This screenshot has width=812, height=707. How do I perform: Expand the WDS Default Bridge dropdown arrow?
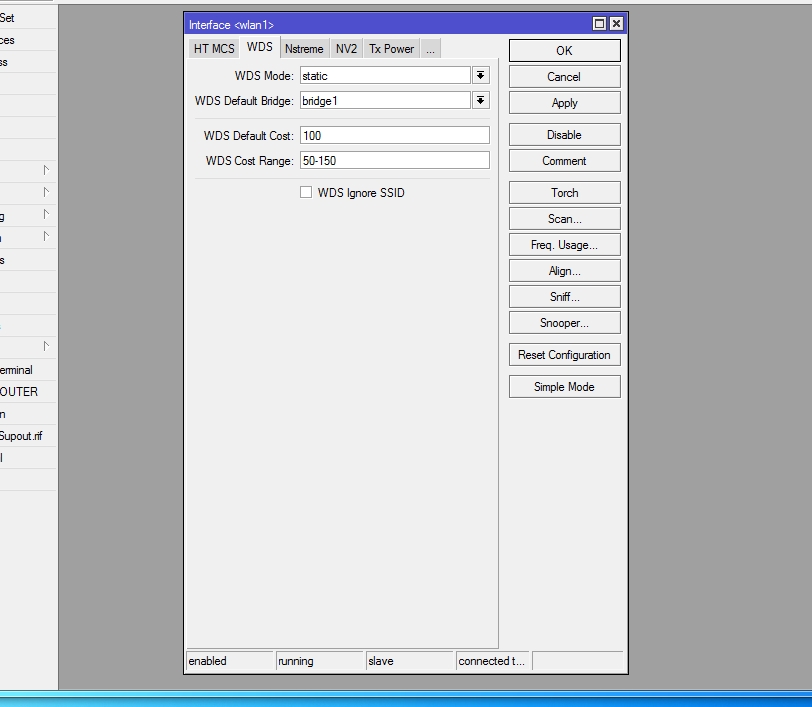click(481, 100)
